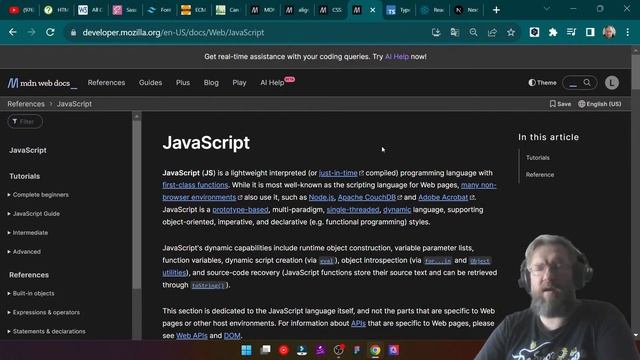
Task: Open the Plus menu
Action: coord(183,82)
